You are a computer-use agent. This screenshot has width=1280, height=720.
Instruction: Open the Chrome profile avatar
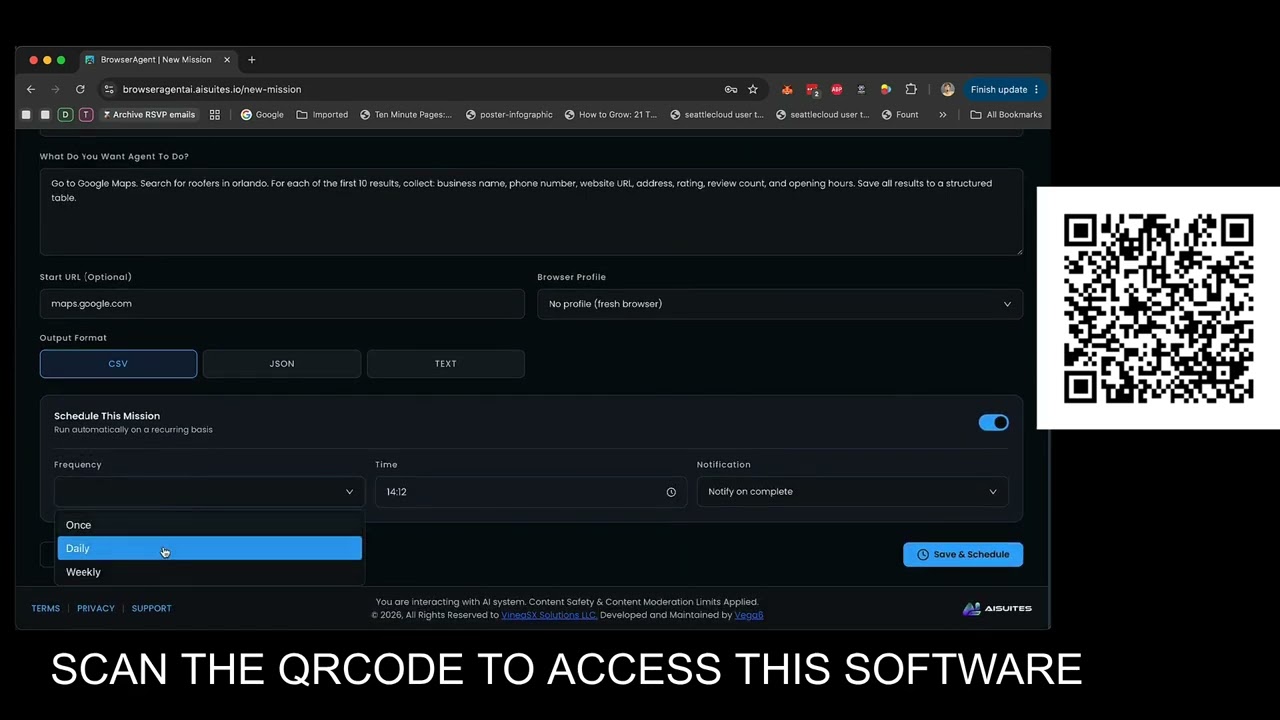pyautogui.click(x=948, y=89)
